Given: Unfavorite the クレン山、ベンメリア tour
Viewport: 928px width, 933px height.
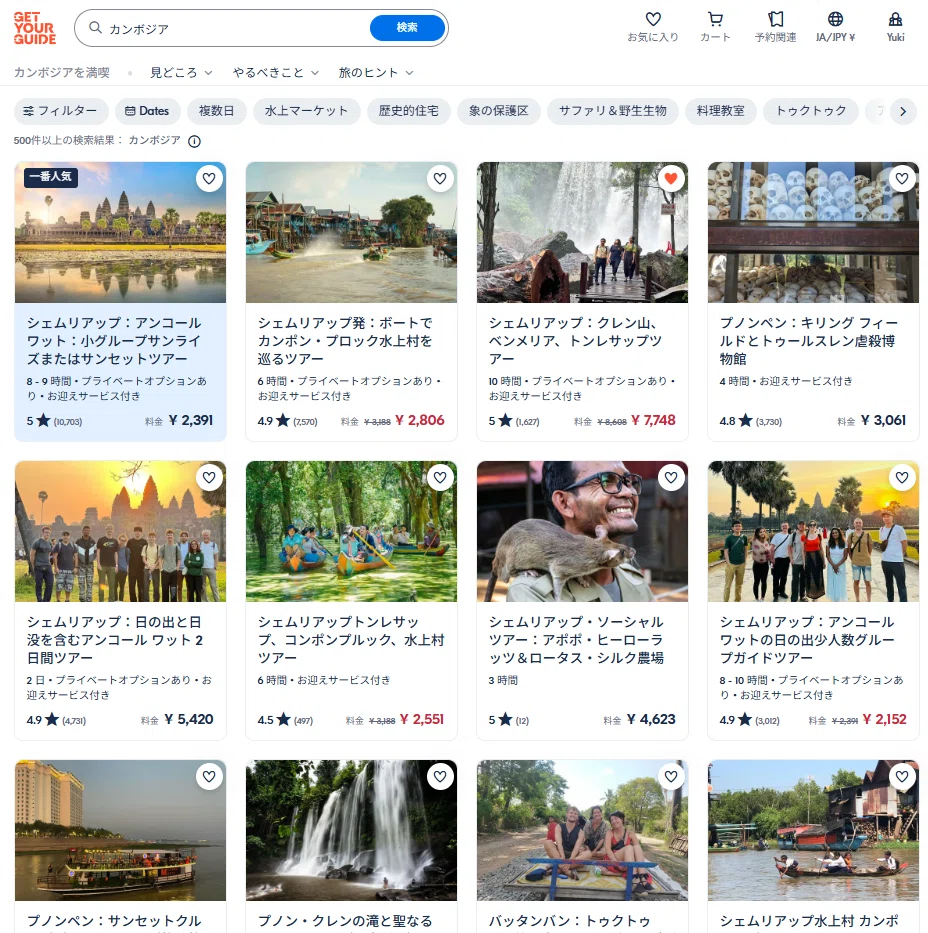Looking at the screenshot, I should [671, 179].
